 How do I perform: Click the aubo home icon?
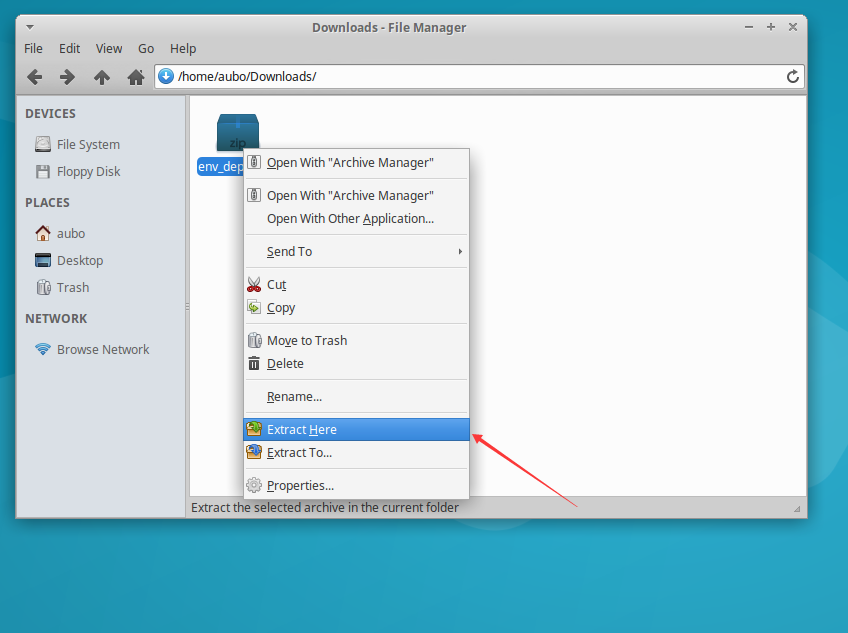[43, 233]
